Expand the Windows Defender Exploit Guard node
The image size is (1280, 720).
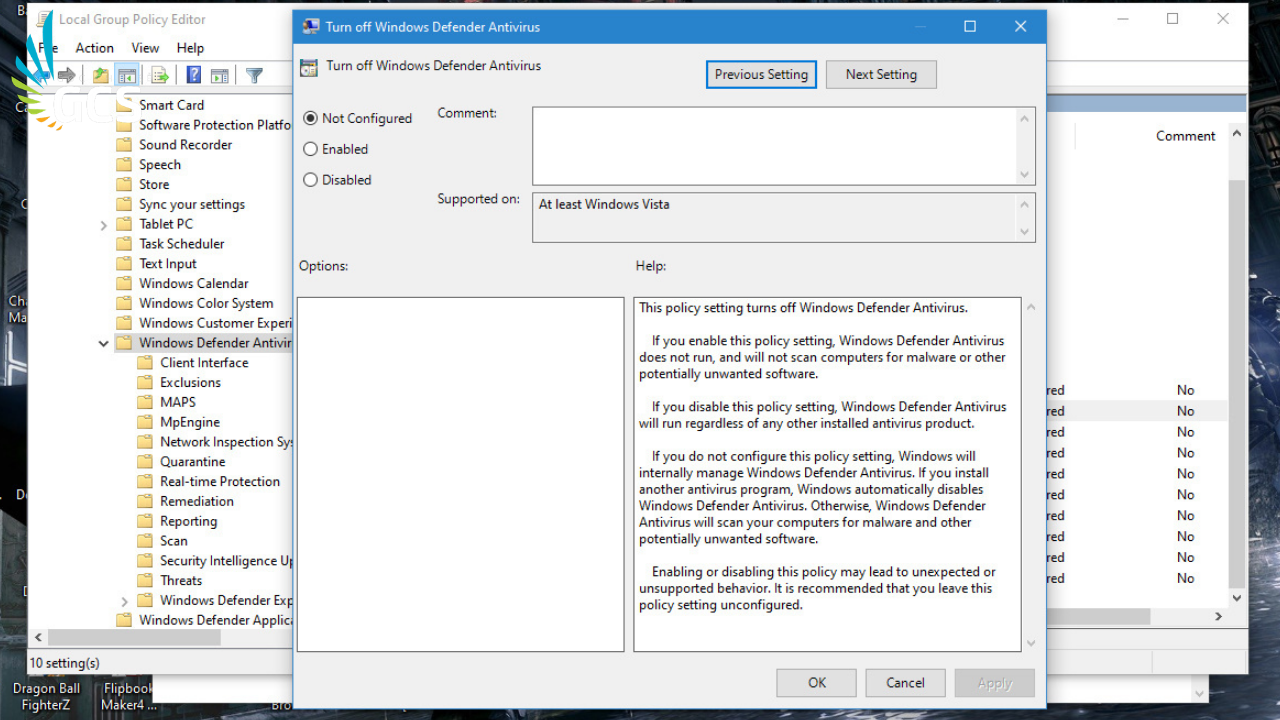click(x=124, y=600)
